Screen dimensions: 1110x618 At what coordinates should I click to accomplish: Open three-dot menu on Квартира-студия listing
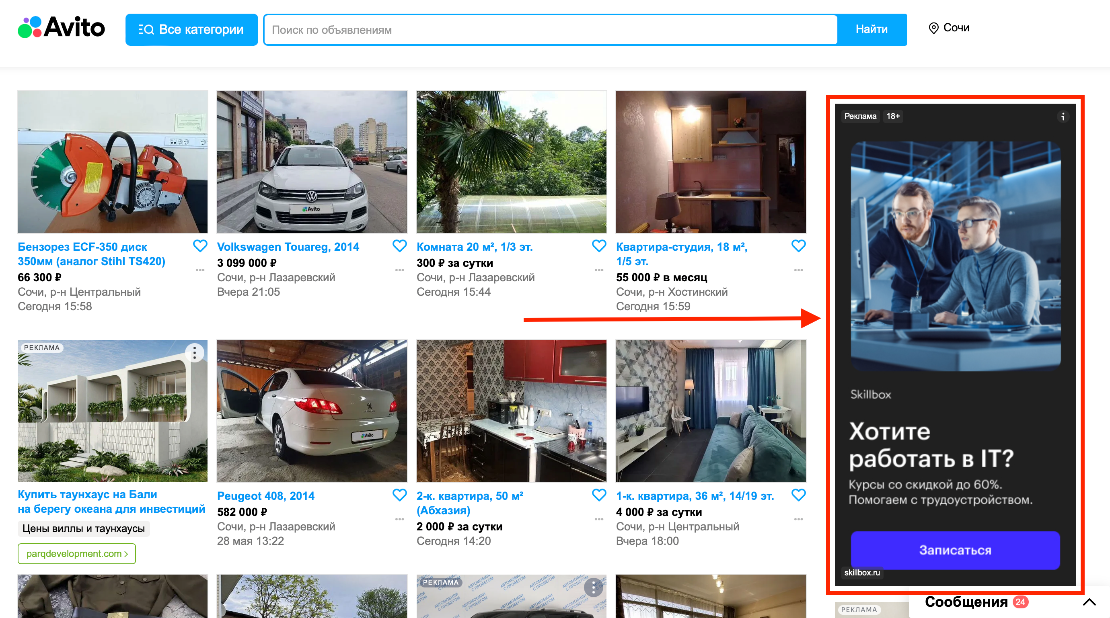pyautogui.click(x=798, y=269)
